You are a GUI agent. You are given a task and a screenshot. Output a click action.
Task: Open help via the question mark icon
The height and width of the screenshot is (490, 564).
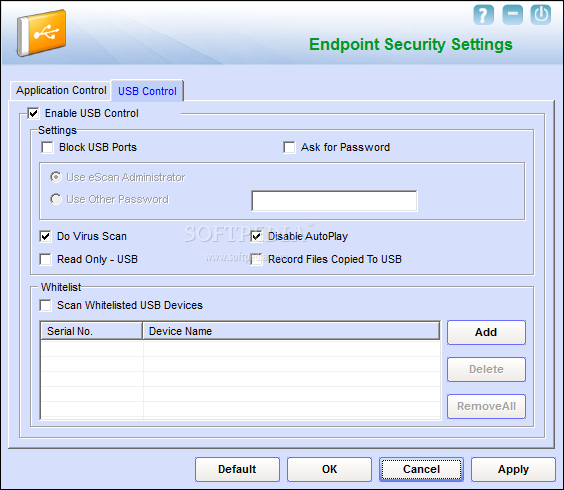483,15
